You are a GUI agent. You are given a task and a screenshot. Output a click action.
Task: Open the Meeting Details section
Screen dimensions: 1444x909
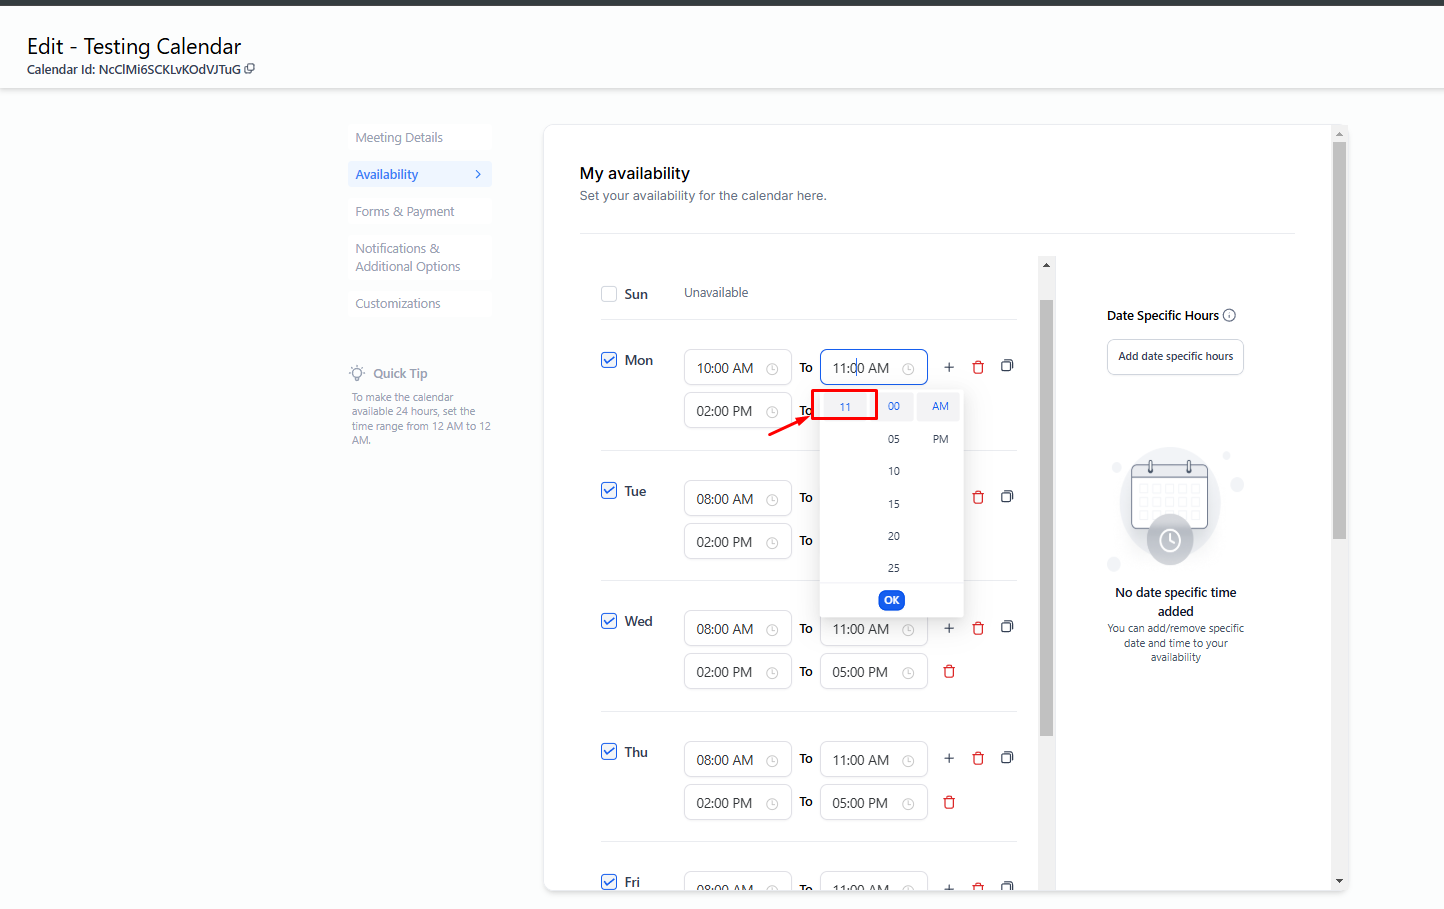pos(399,138)
